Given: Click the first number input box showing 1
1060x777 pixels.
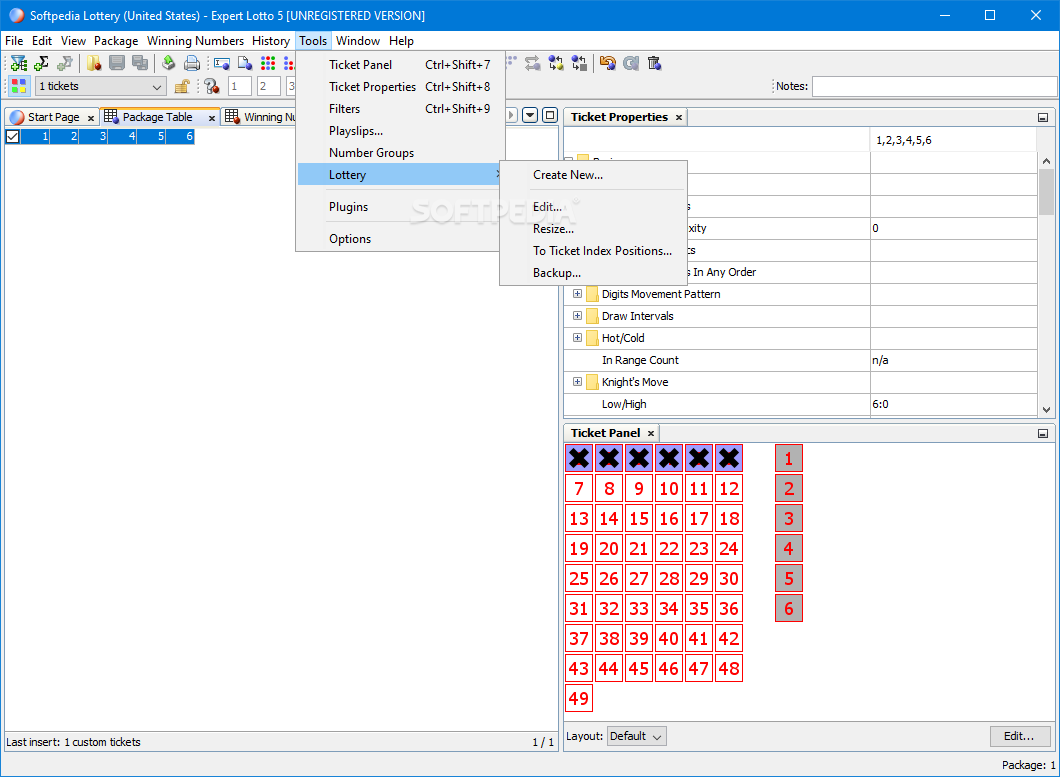Looking at the screenshot, I should [x=240, y=86].
